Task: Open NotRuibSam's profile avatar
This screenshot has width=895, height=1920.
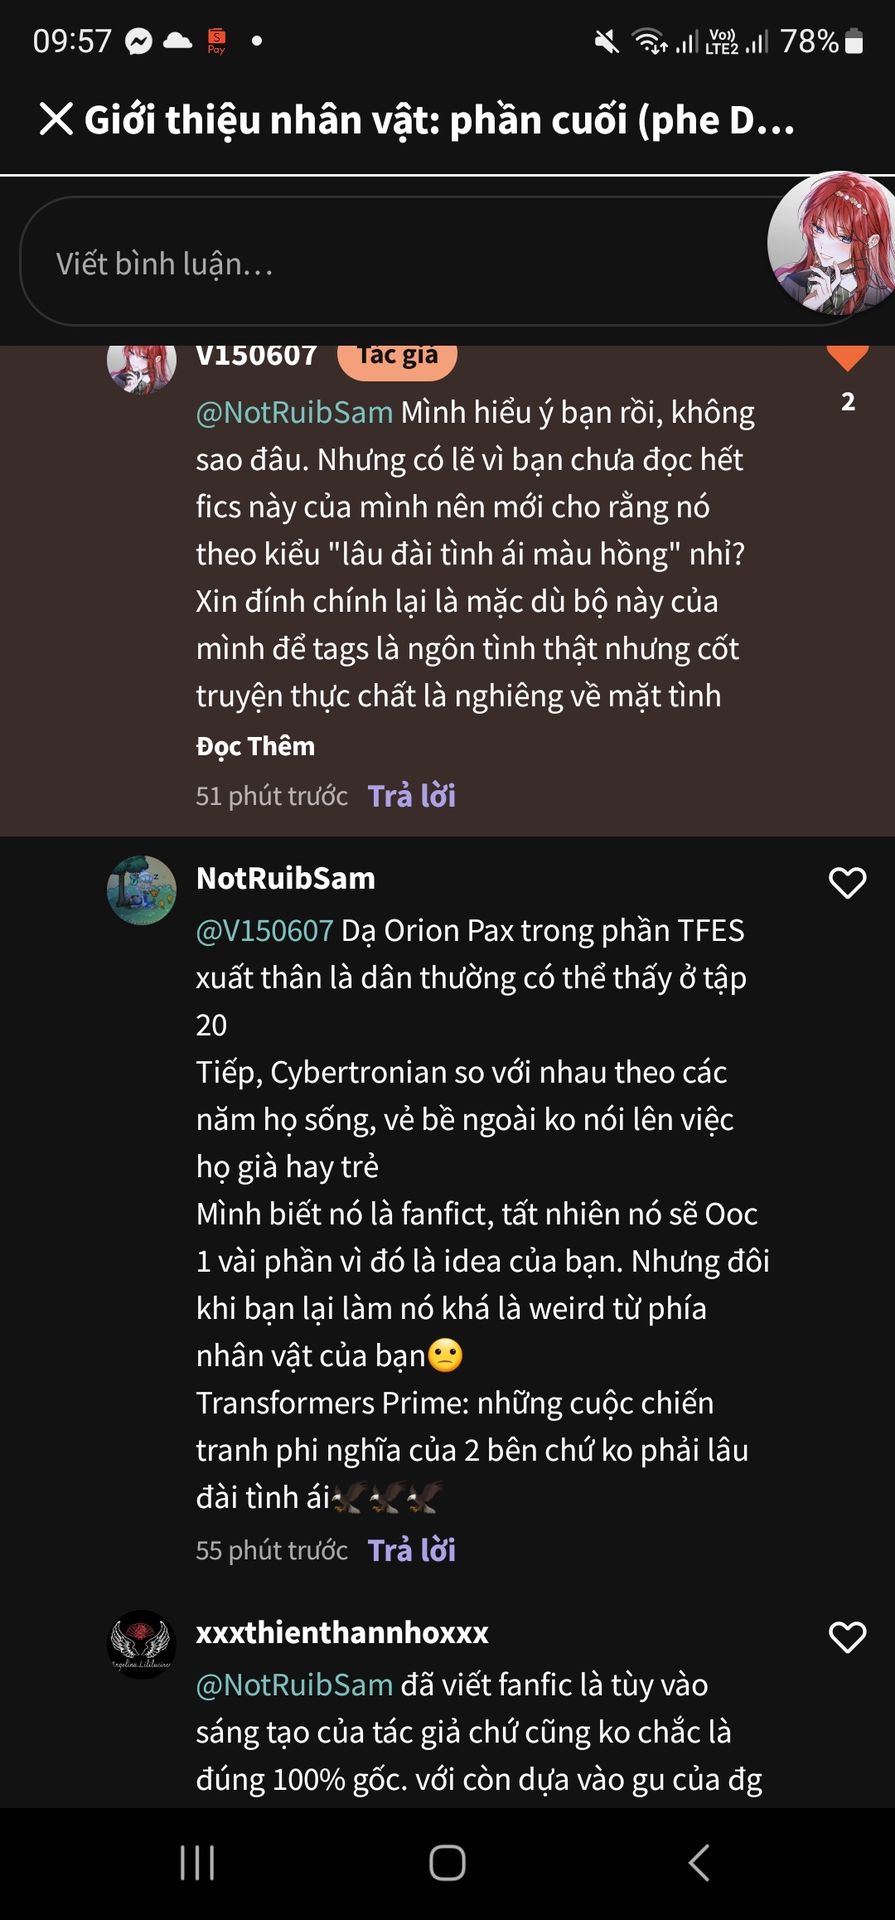Action: click(141, 890)
